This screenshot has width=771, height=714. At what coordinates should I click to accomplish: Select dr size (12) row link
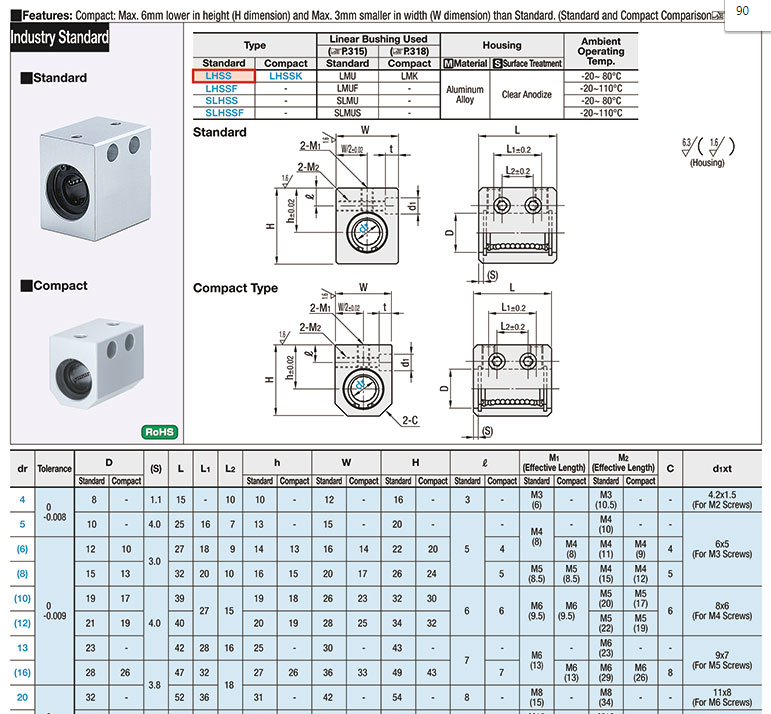coord(22,623)
